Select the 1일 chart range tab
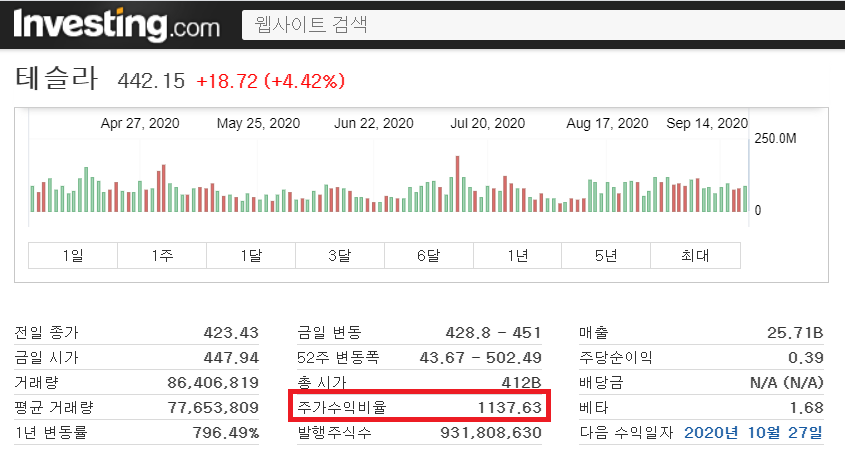 click(x=73, y=255)
